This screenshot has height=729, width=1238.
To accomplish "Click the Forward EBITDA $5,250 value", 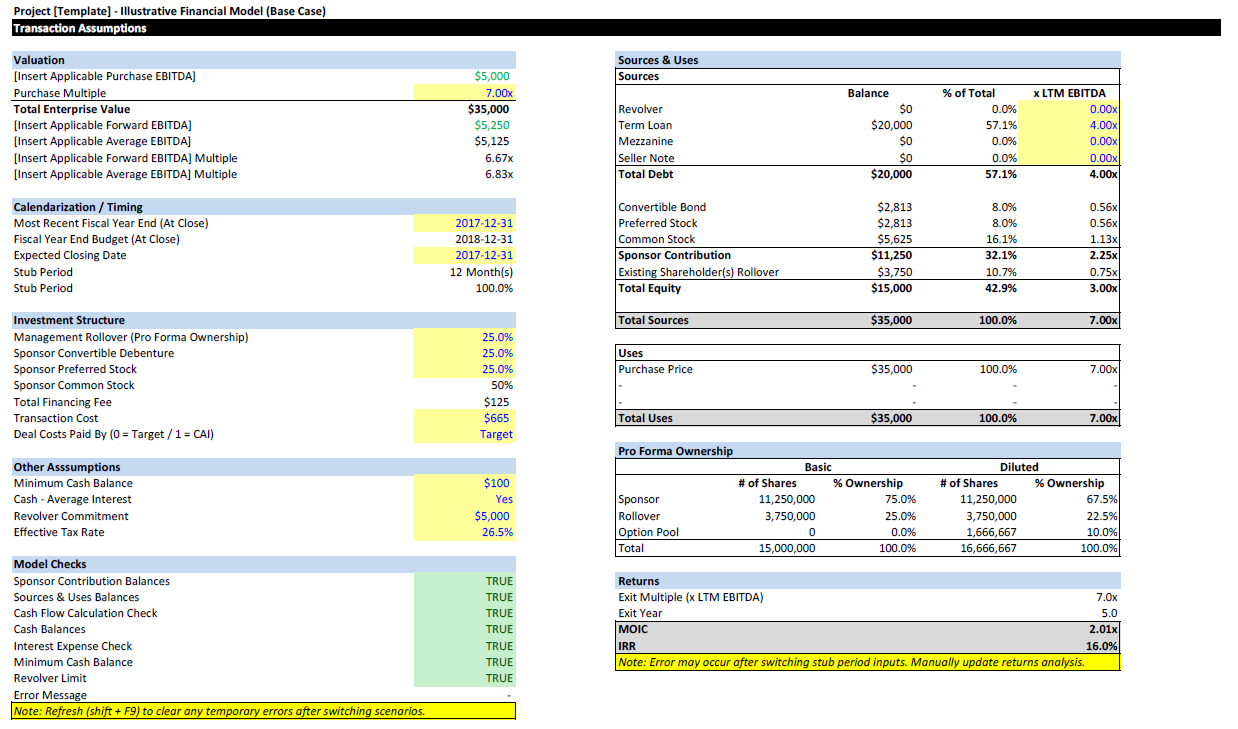I will pyautogui.click(x=492, y=125).
